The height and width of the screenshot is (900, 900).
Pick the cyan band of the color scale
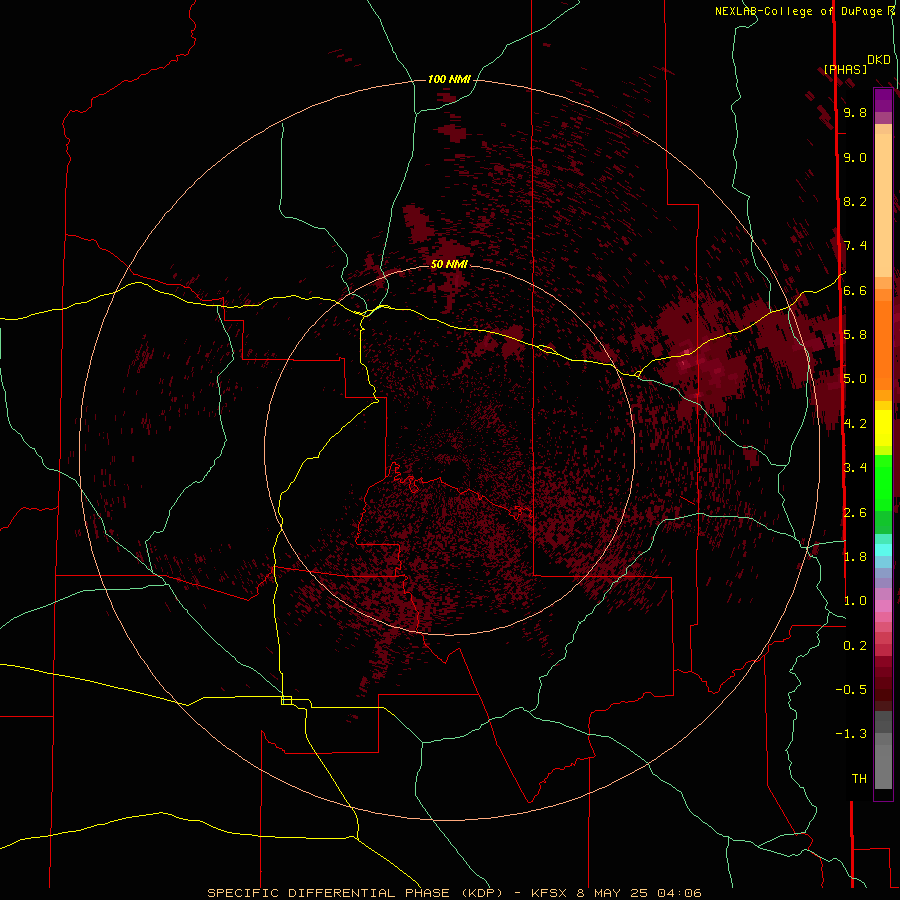click(x=883, y=550)
